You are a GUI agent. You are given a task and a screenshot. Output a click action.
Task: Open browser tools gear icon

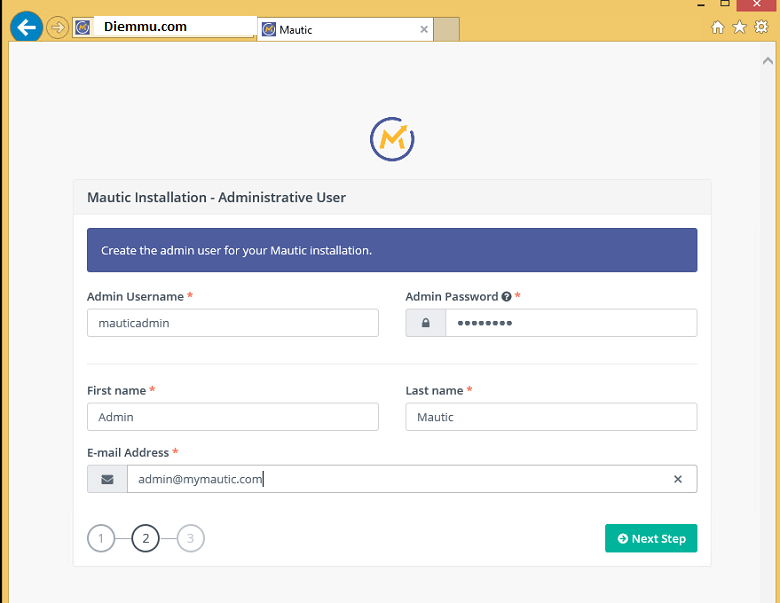tap(761, 27)
